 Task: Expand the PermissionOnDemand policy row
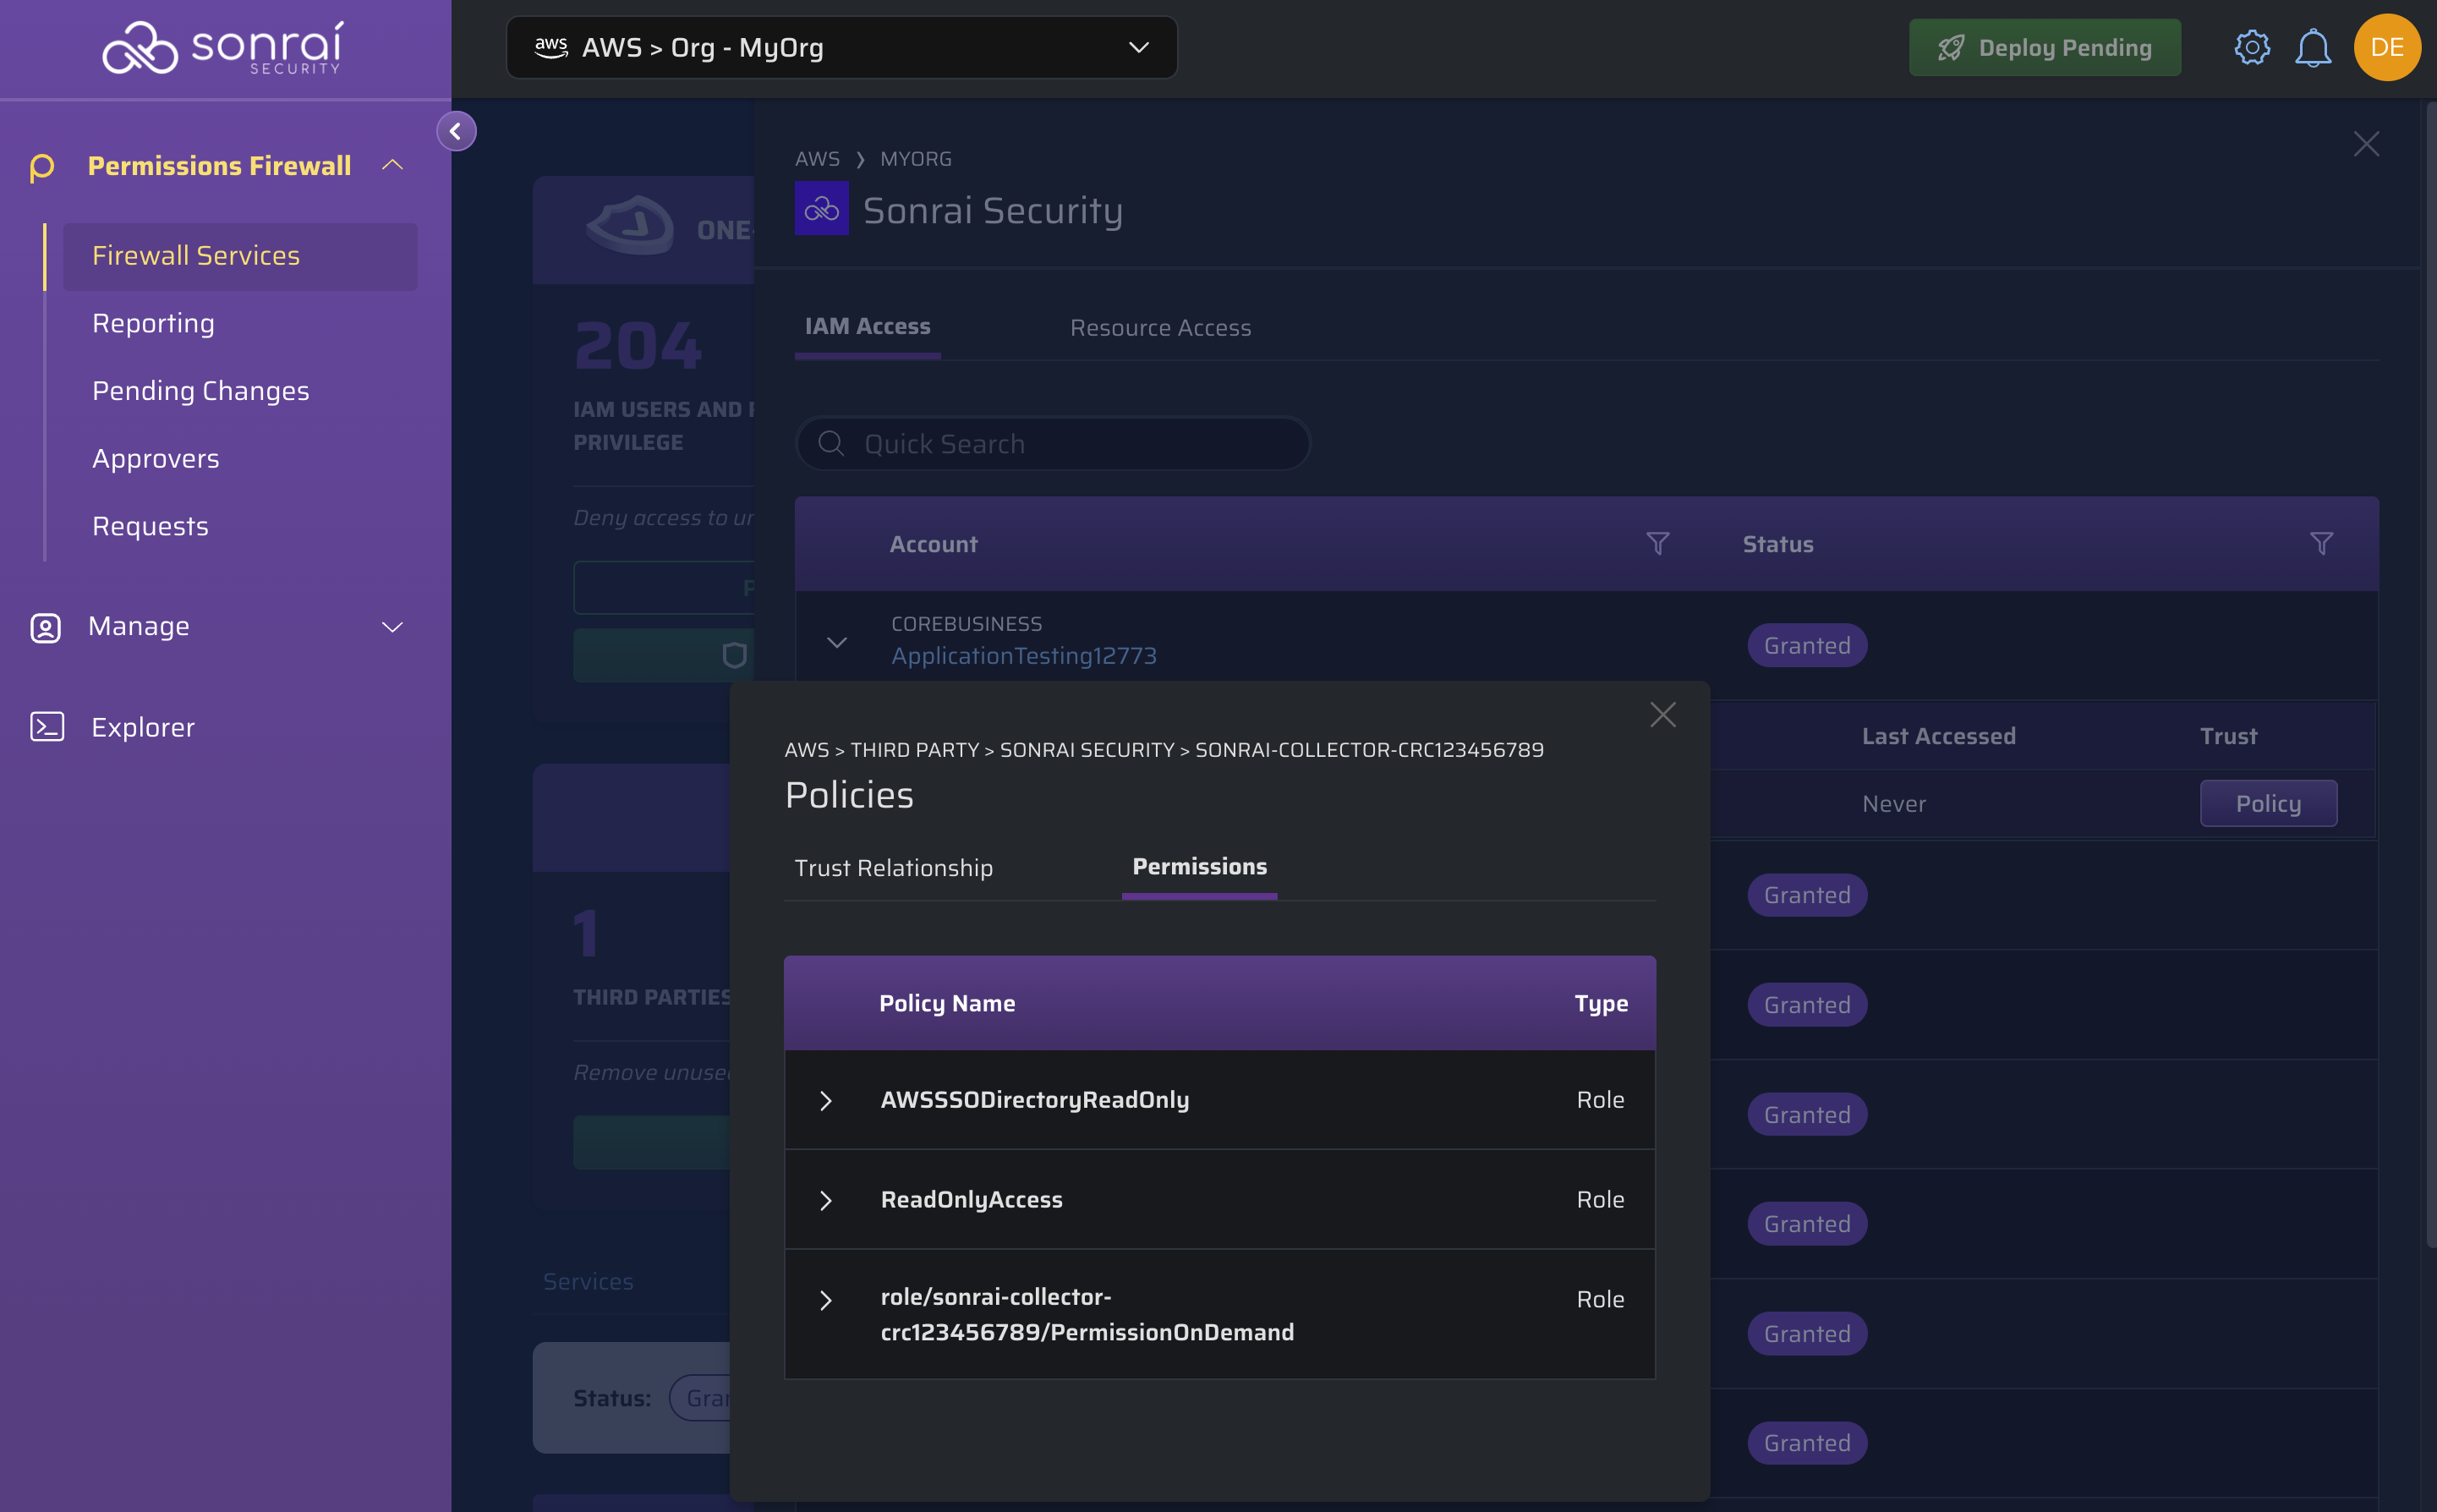826,1300
